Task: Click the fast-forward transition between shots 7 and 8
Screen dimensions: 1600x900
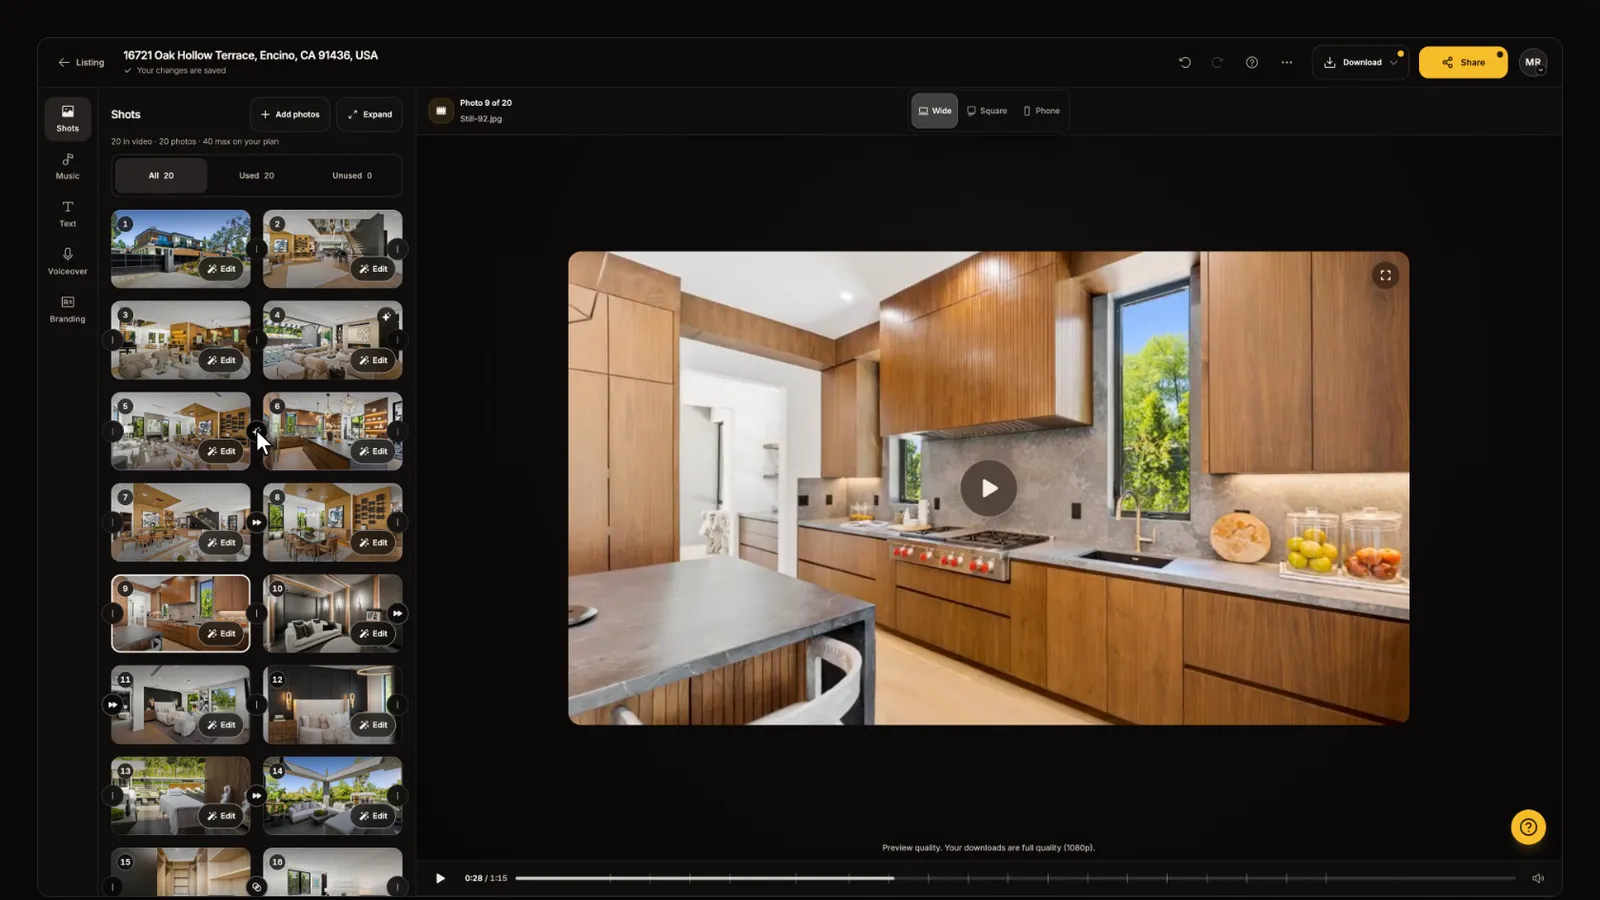Action: (x=257, y=522)
